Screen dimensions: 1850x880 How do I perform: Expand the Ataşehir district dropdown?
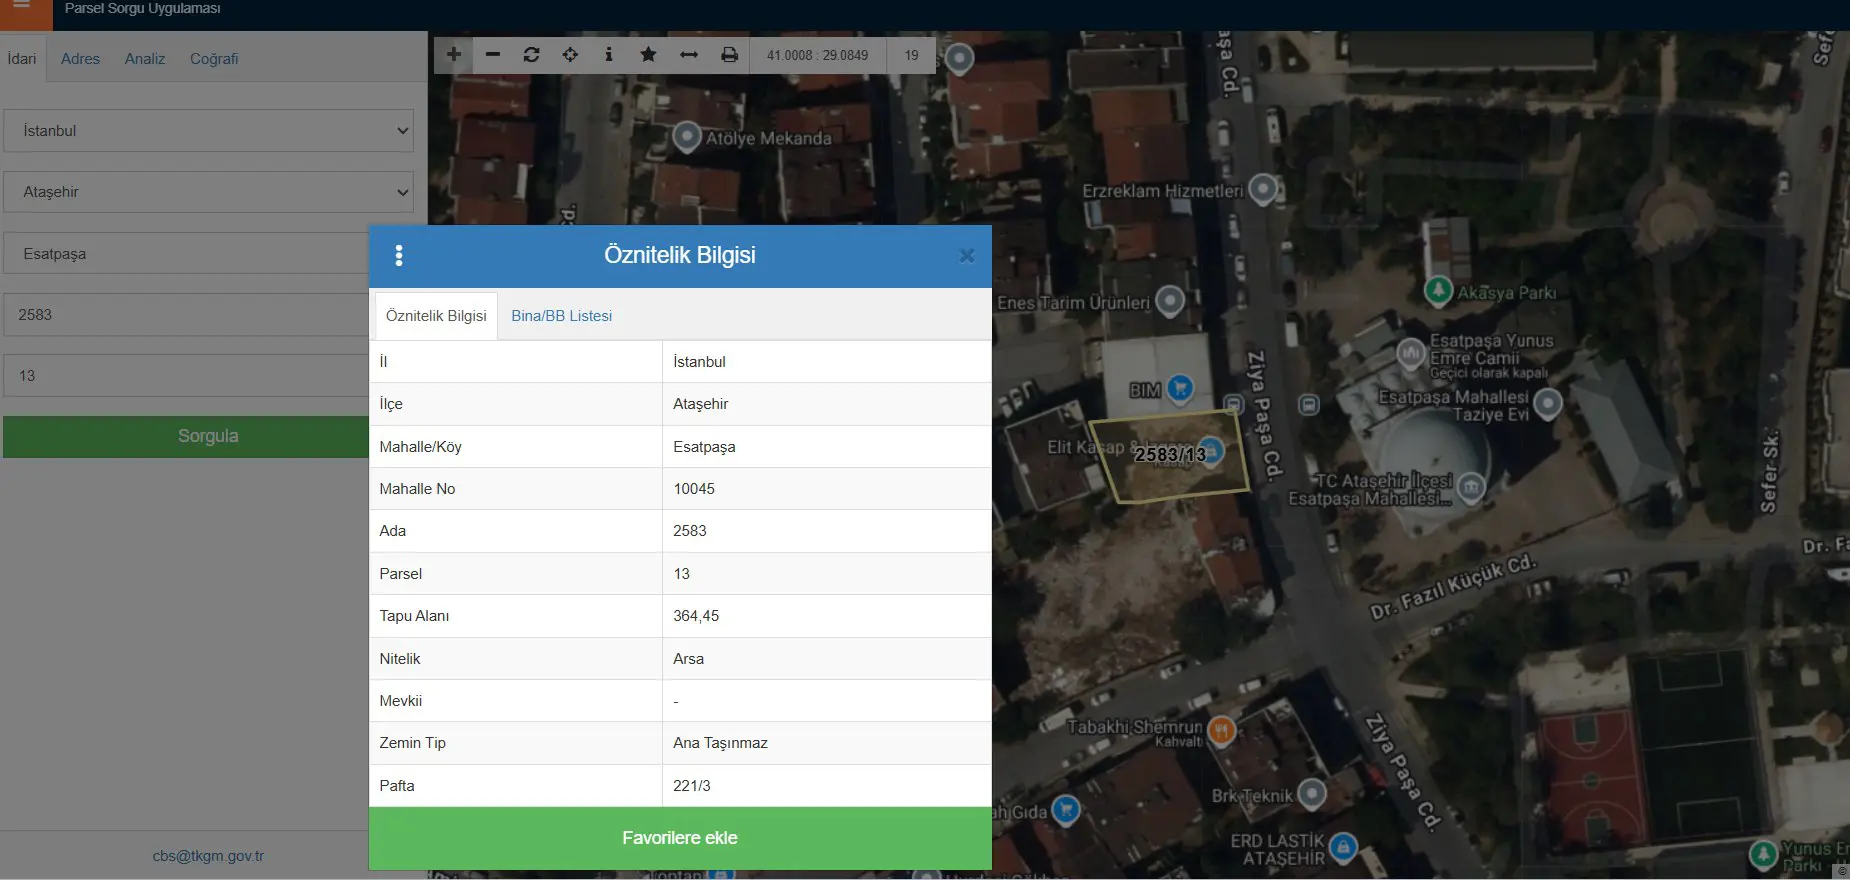point(208,192)
